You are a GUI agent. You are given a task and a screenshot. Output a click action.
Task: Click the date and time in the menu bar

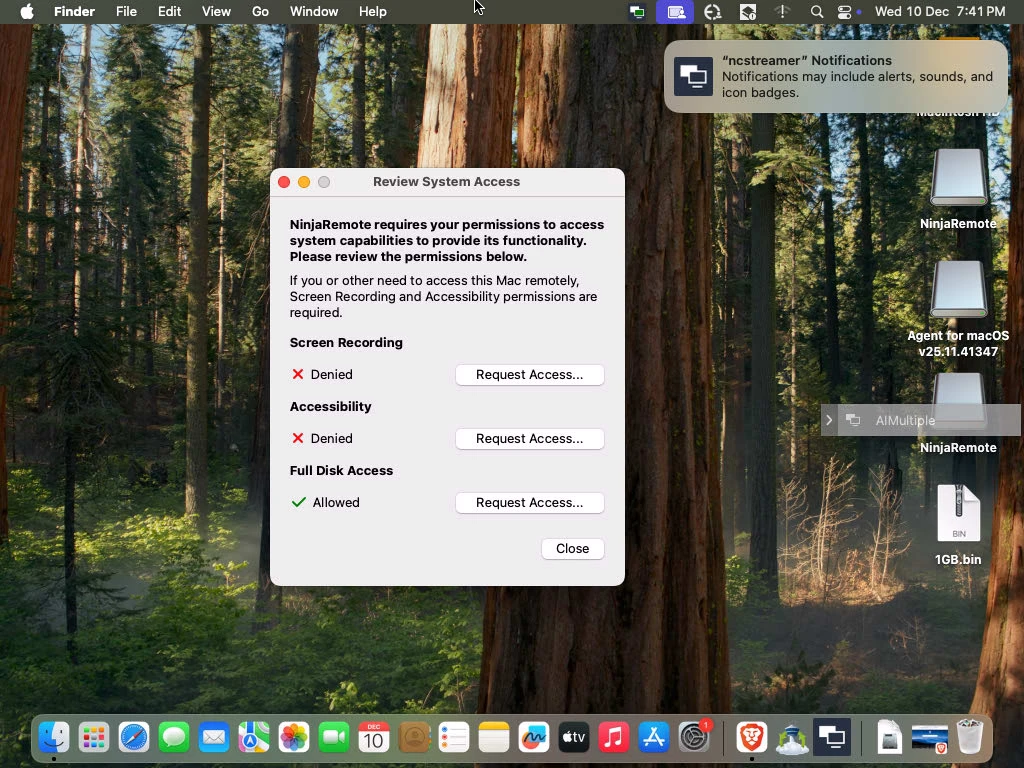tap(940, 12)
